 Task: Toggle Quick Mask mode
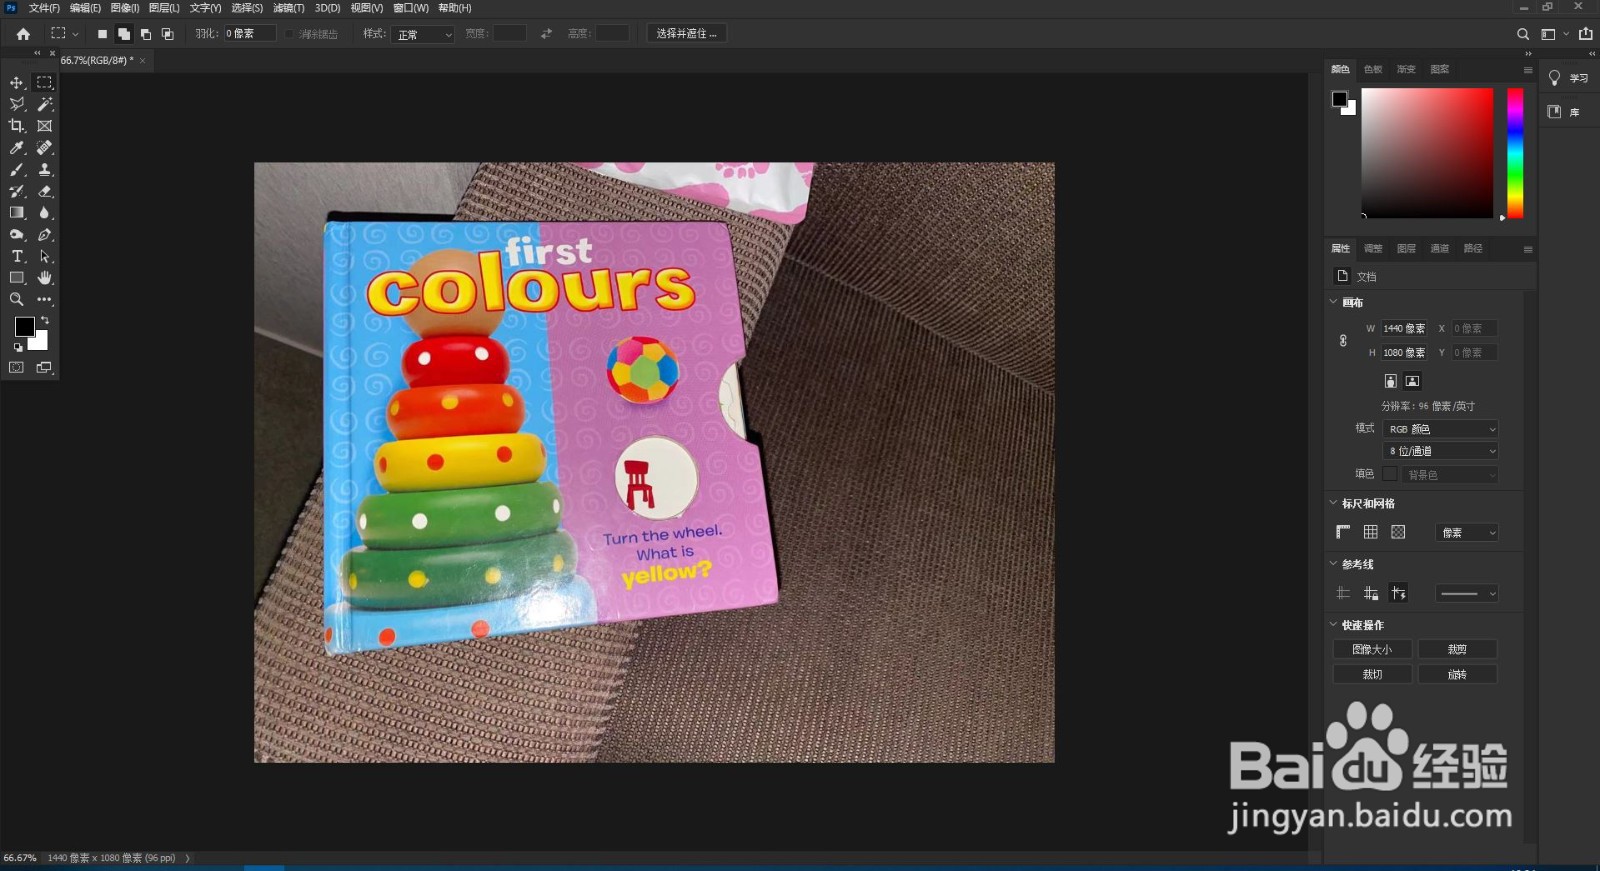pyautogui.click(x=17, y=368)
